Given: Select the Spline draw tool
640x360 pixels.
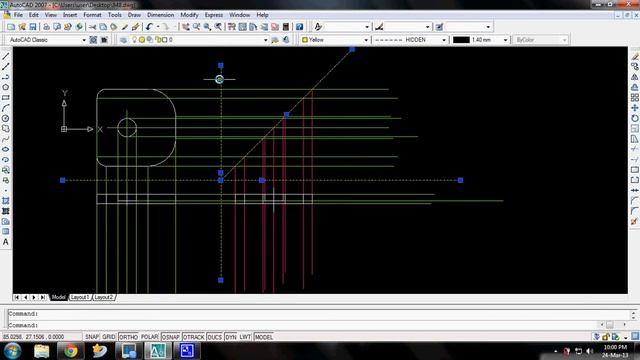Looking at the screenshot, I should (x=6, y=139).
